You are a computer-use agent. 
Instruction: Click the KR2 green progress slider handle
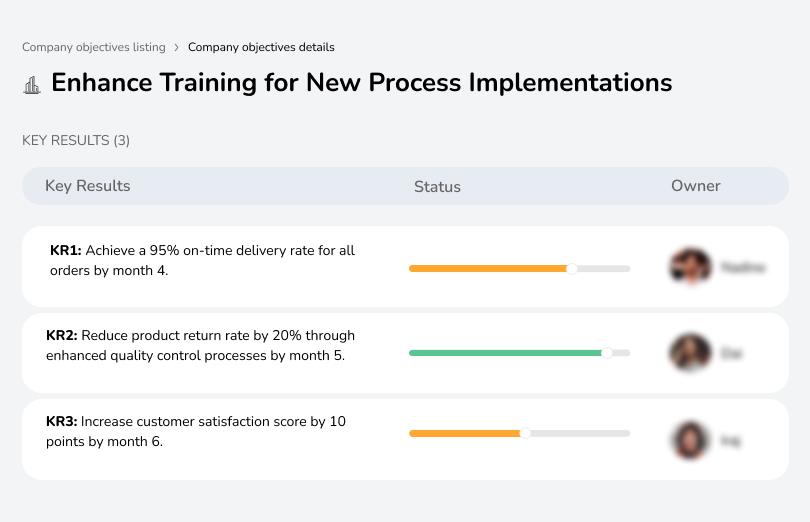click(x=607, y=353)
